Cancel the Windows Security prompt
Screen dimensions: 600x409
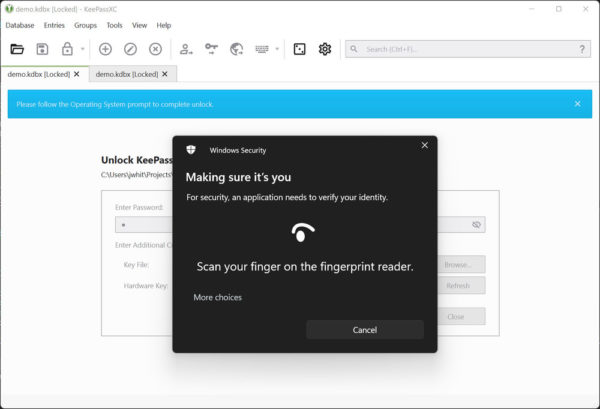365,330
